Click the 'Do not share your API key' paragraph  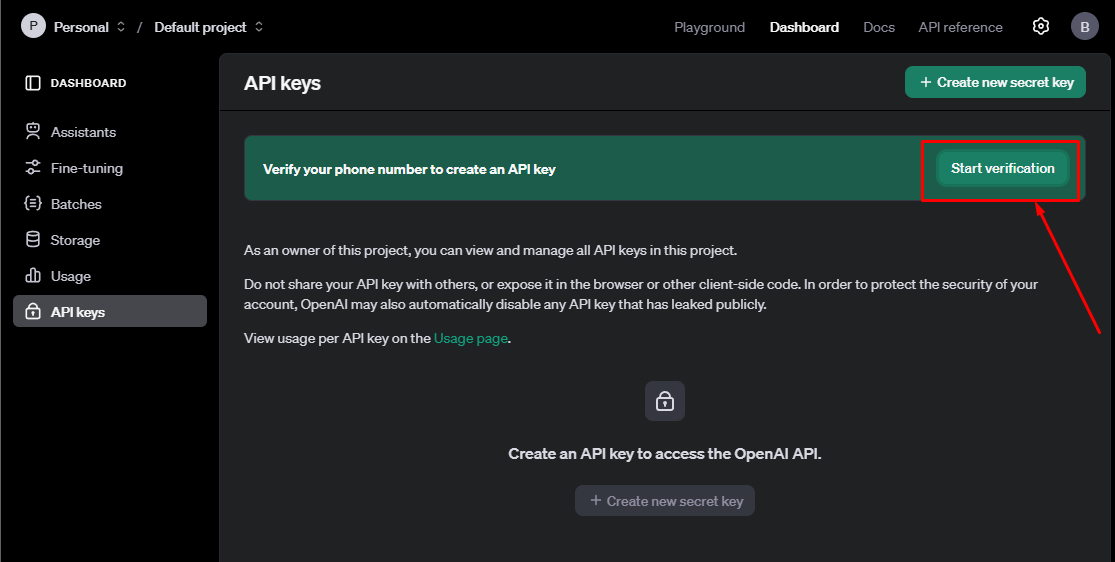point(641,294)
